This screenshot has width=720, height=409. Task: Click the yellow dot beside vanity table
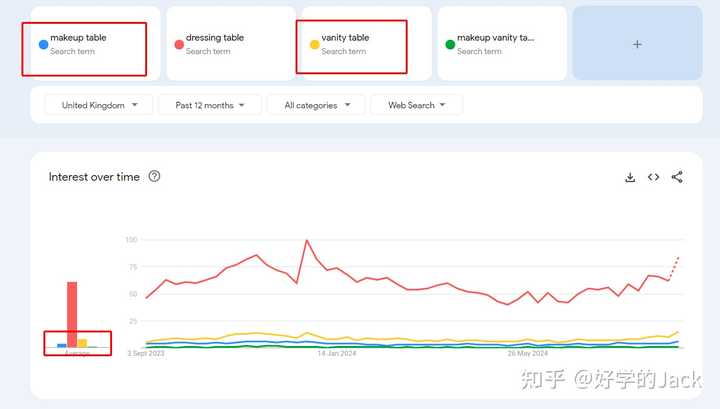[x=315, y=45]
